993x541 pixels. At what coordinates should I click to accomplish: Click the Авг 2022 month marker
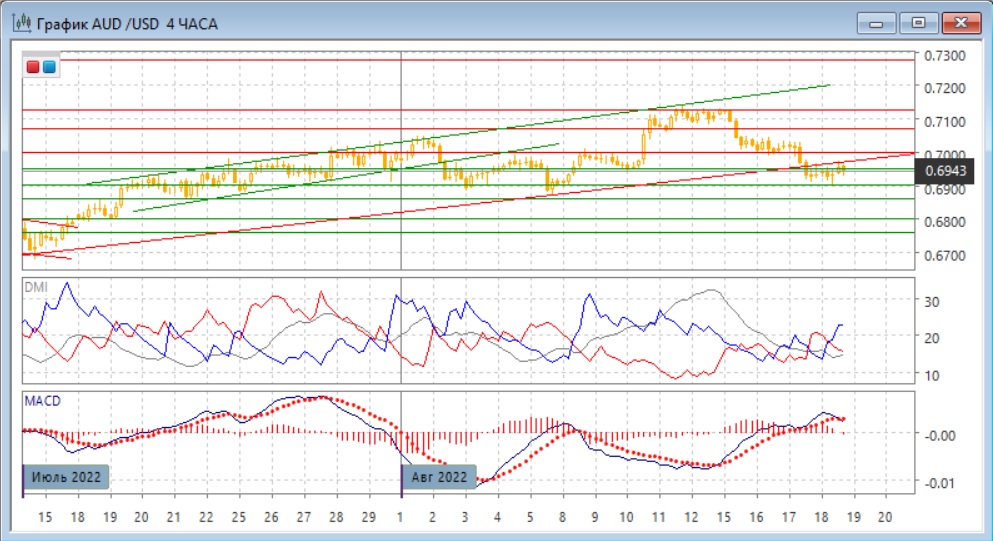[x=439, y=477]
